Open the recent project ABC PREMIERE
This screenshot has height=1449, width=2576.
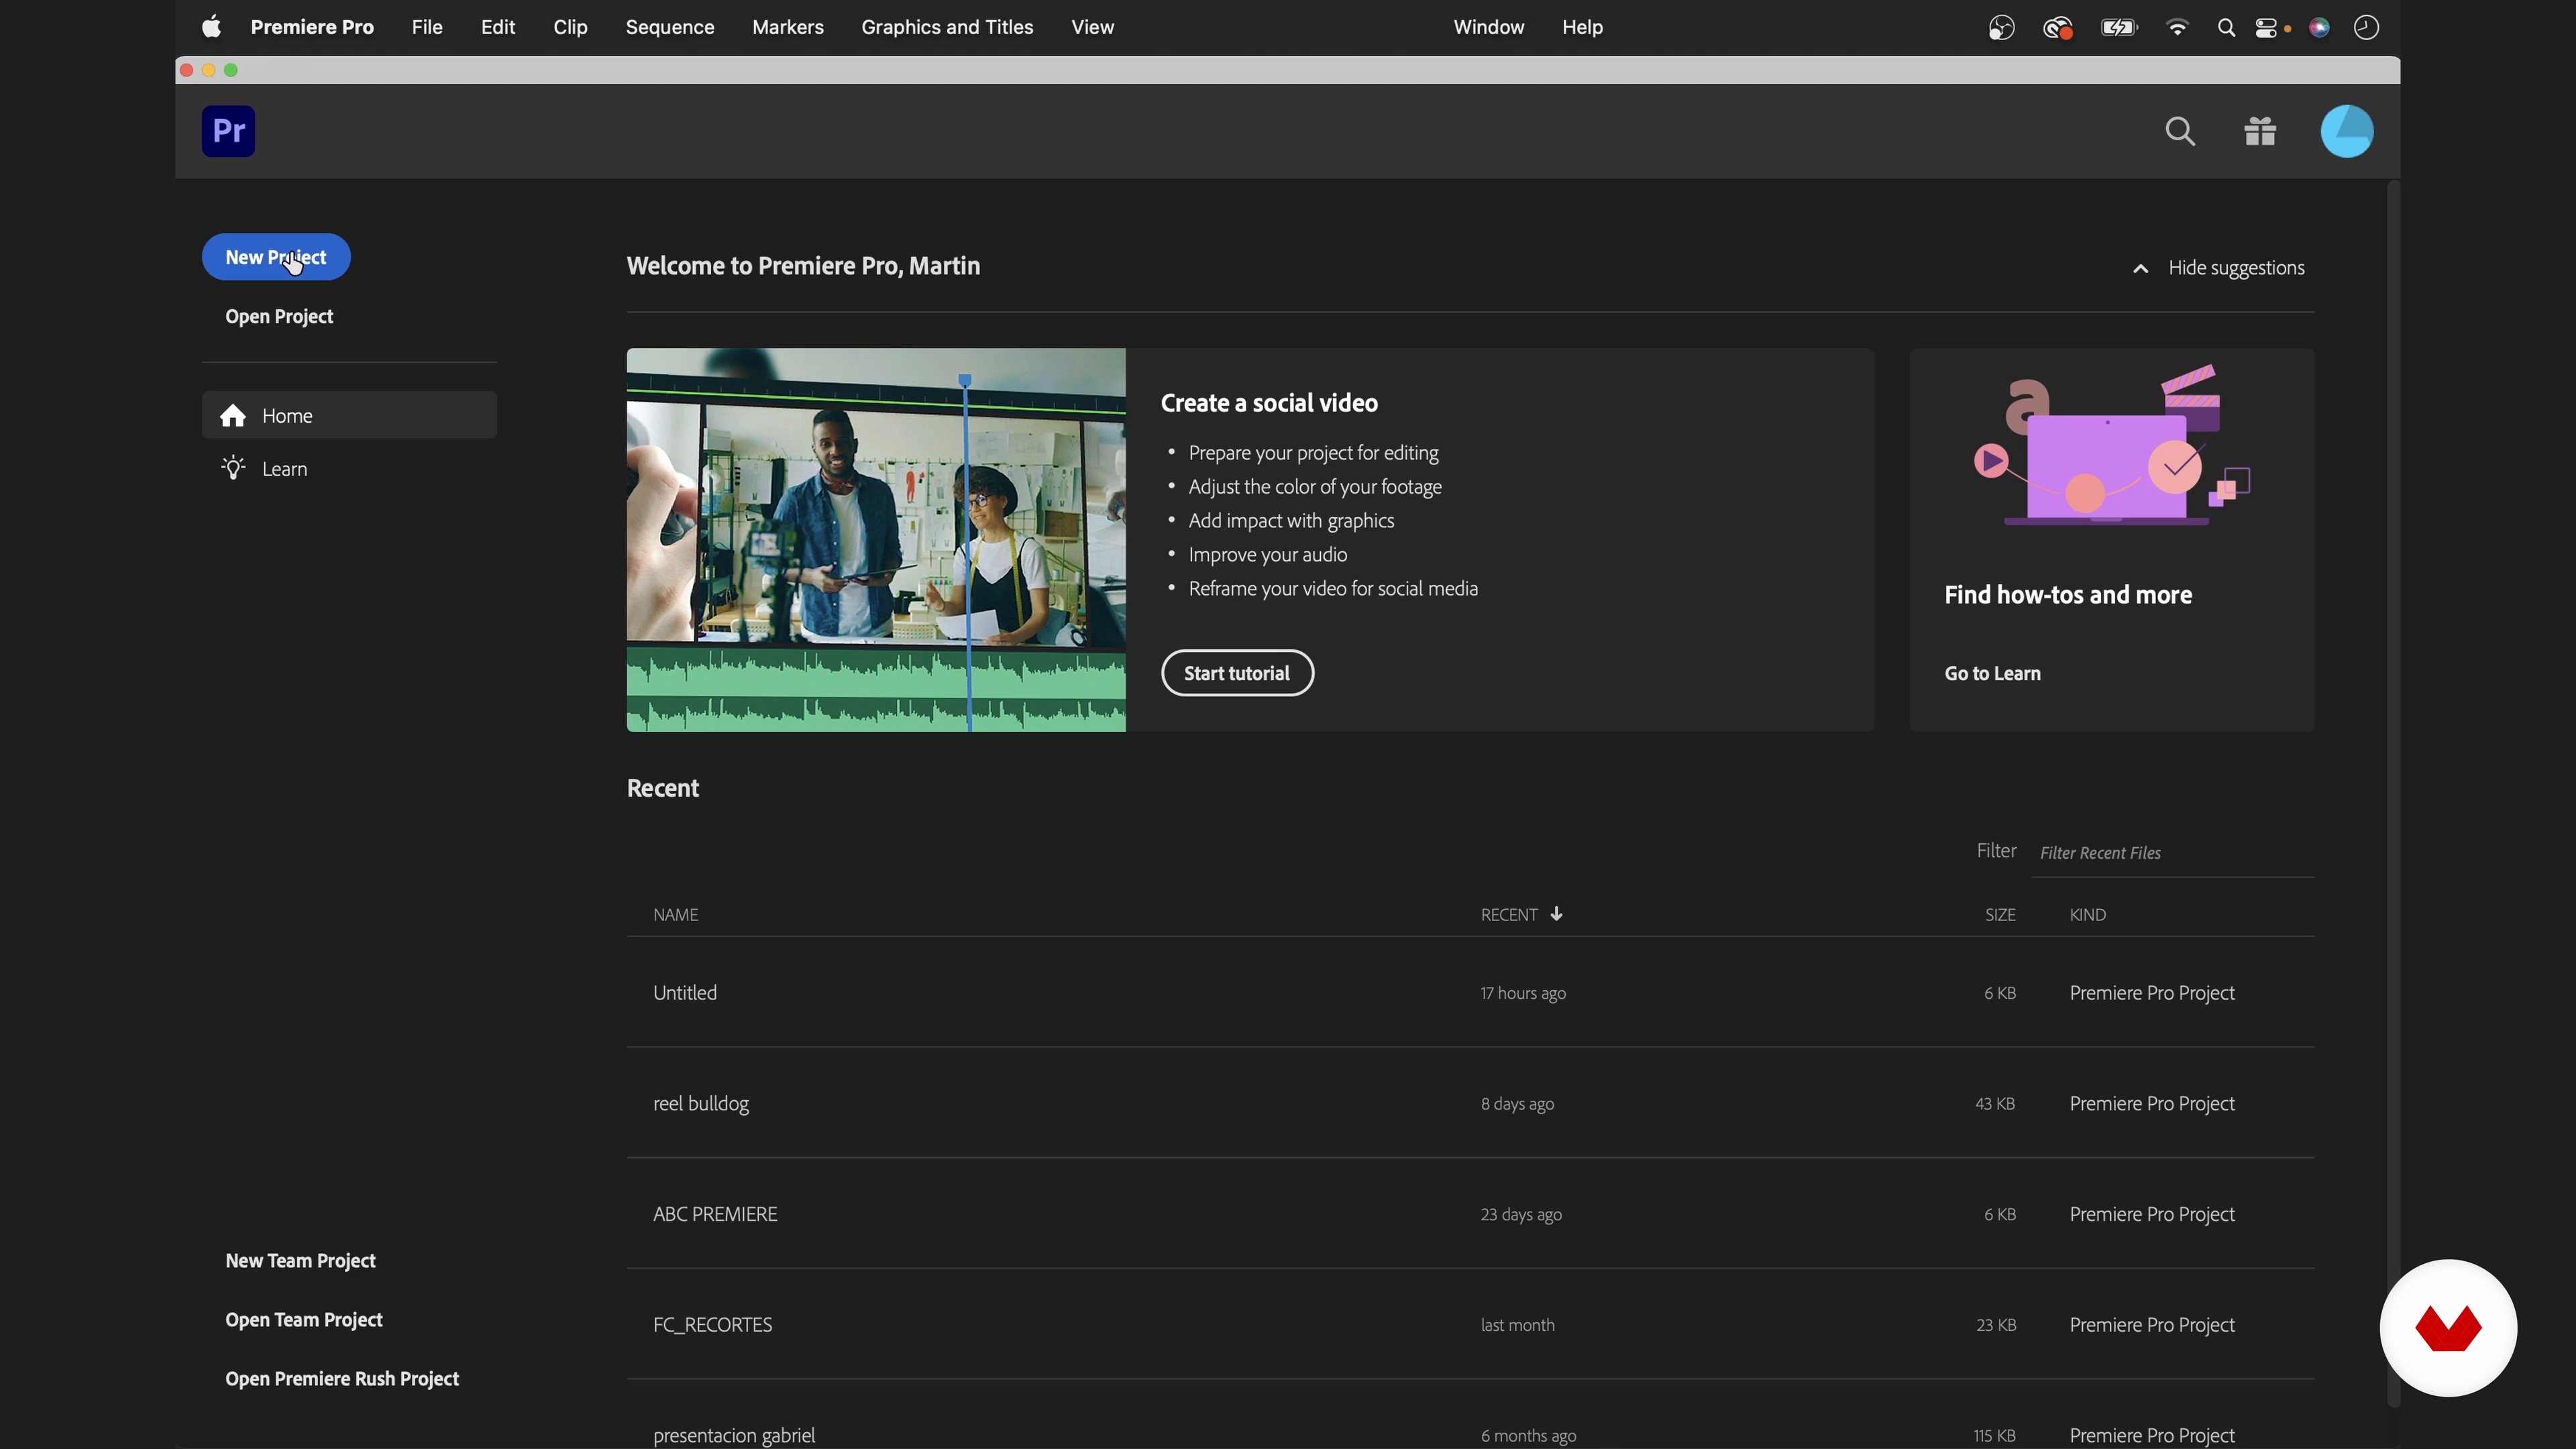pyautogui.click(x=715, y=1213)
